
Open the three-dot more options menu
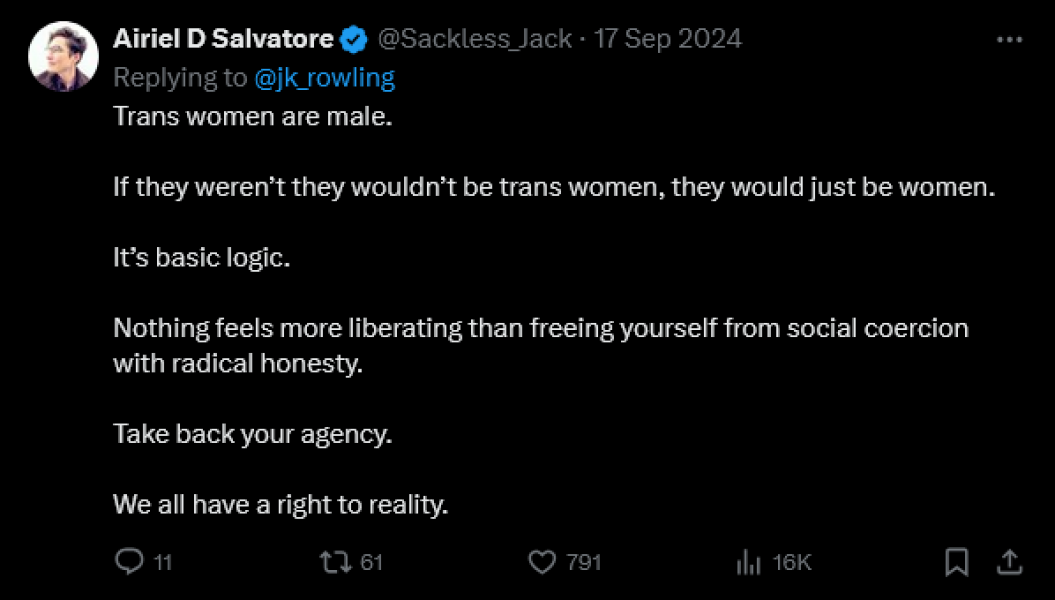tap(1009, 40)
